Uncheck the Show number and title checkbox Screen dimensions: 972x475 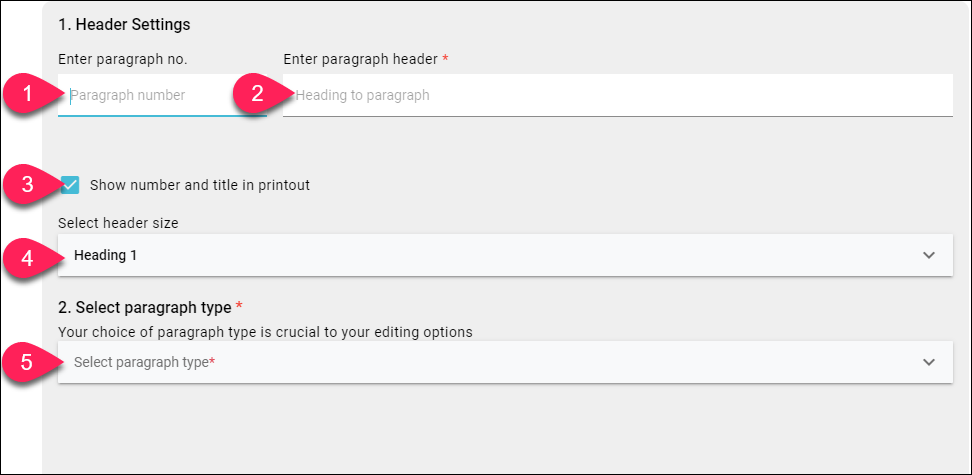(x=71, y=185)
